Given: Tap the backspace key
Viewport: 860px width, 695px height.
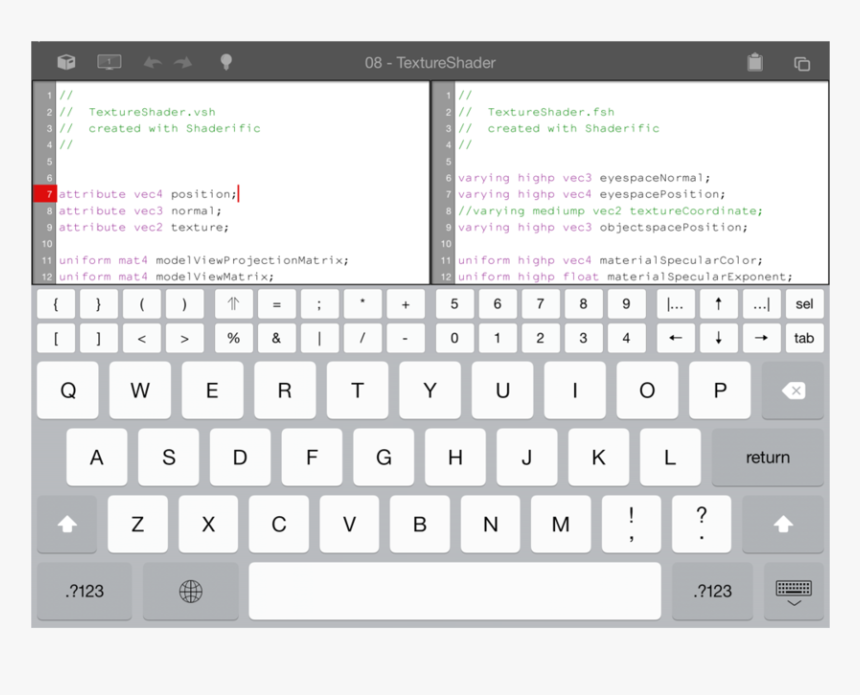Looking at the screenshot, I should [792, 390].
